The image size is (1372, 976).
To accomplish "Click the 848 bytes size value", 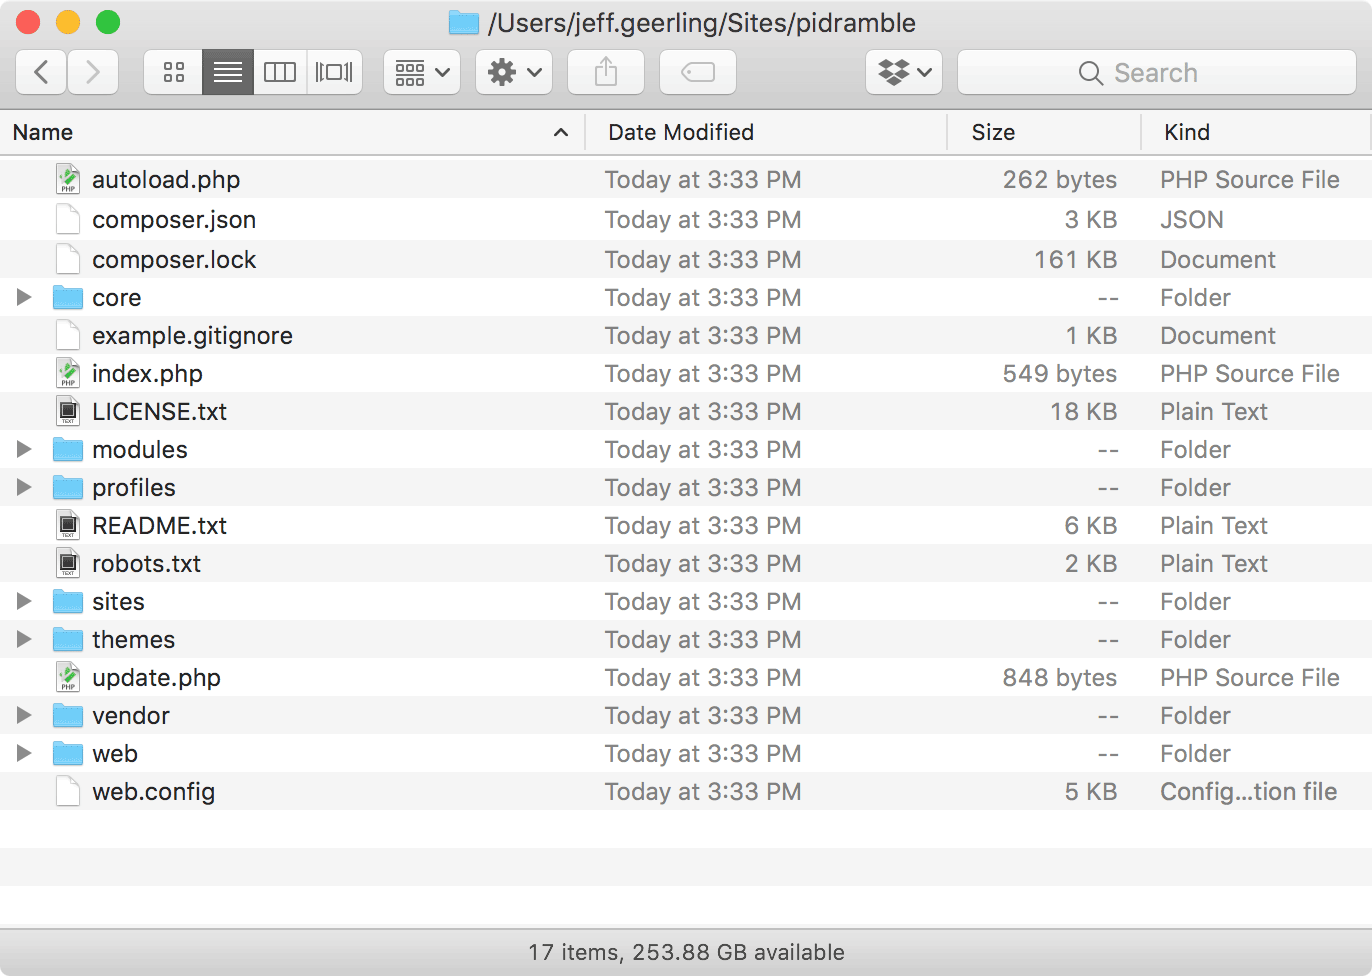I will pos(1059,678).
